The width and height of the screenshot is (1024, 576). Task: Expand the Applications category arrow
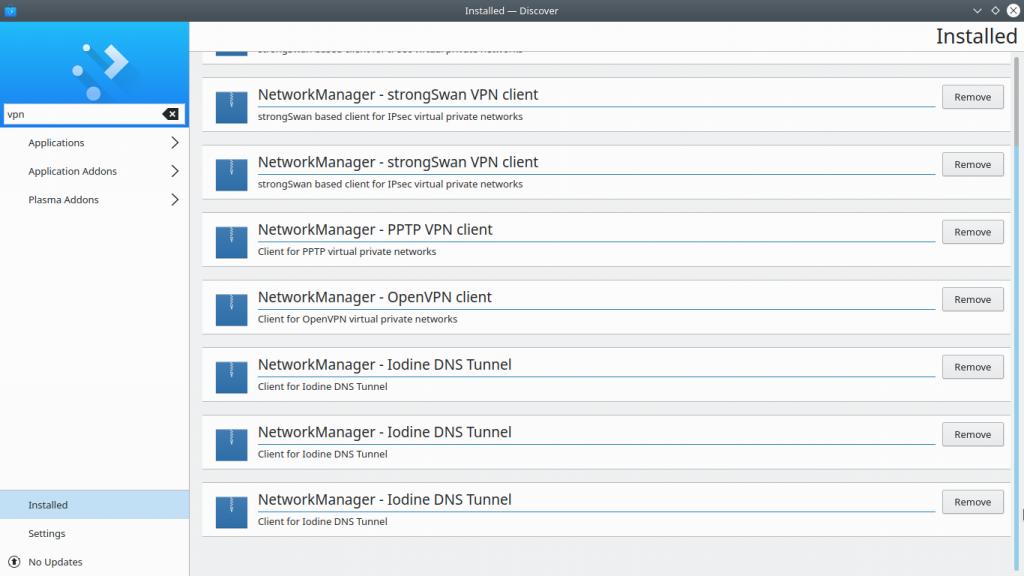click(174, 143)
